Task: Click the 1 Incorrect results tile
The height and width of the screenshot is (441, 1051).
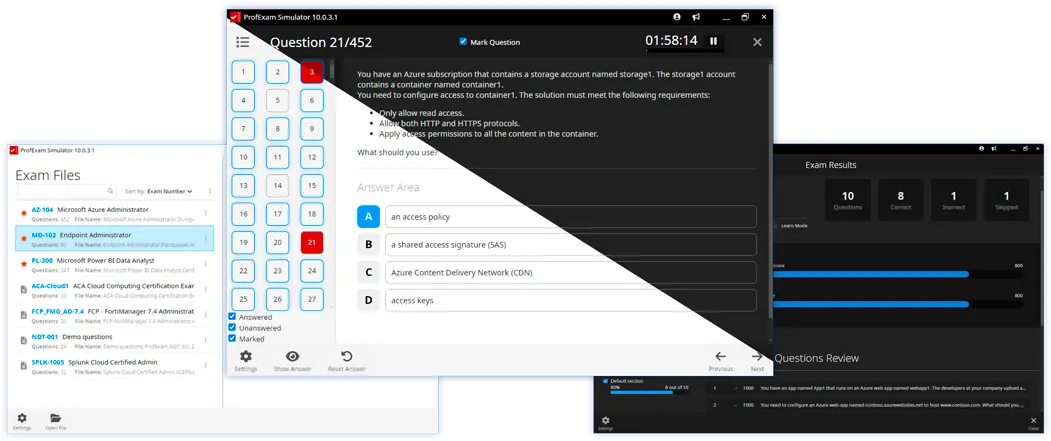Action: pos(954,200)
